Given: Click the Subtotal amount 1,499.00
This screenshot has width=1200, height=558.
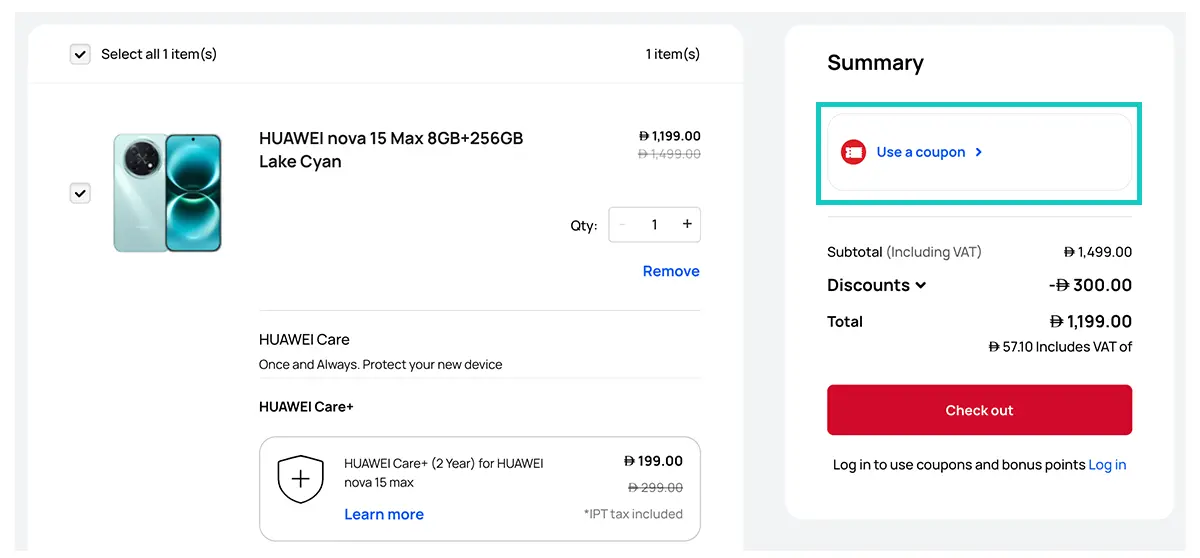Looking at the screenshot, I should tap(1098, 252).
